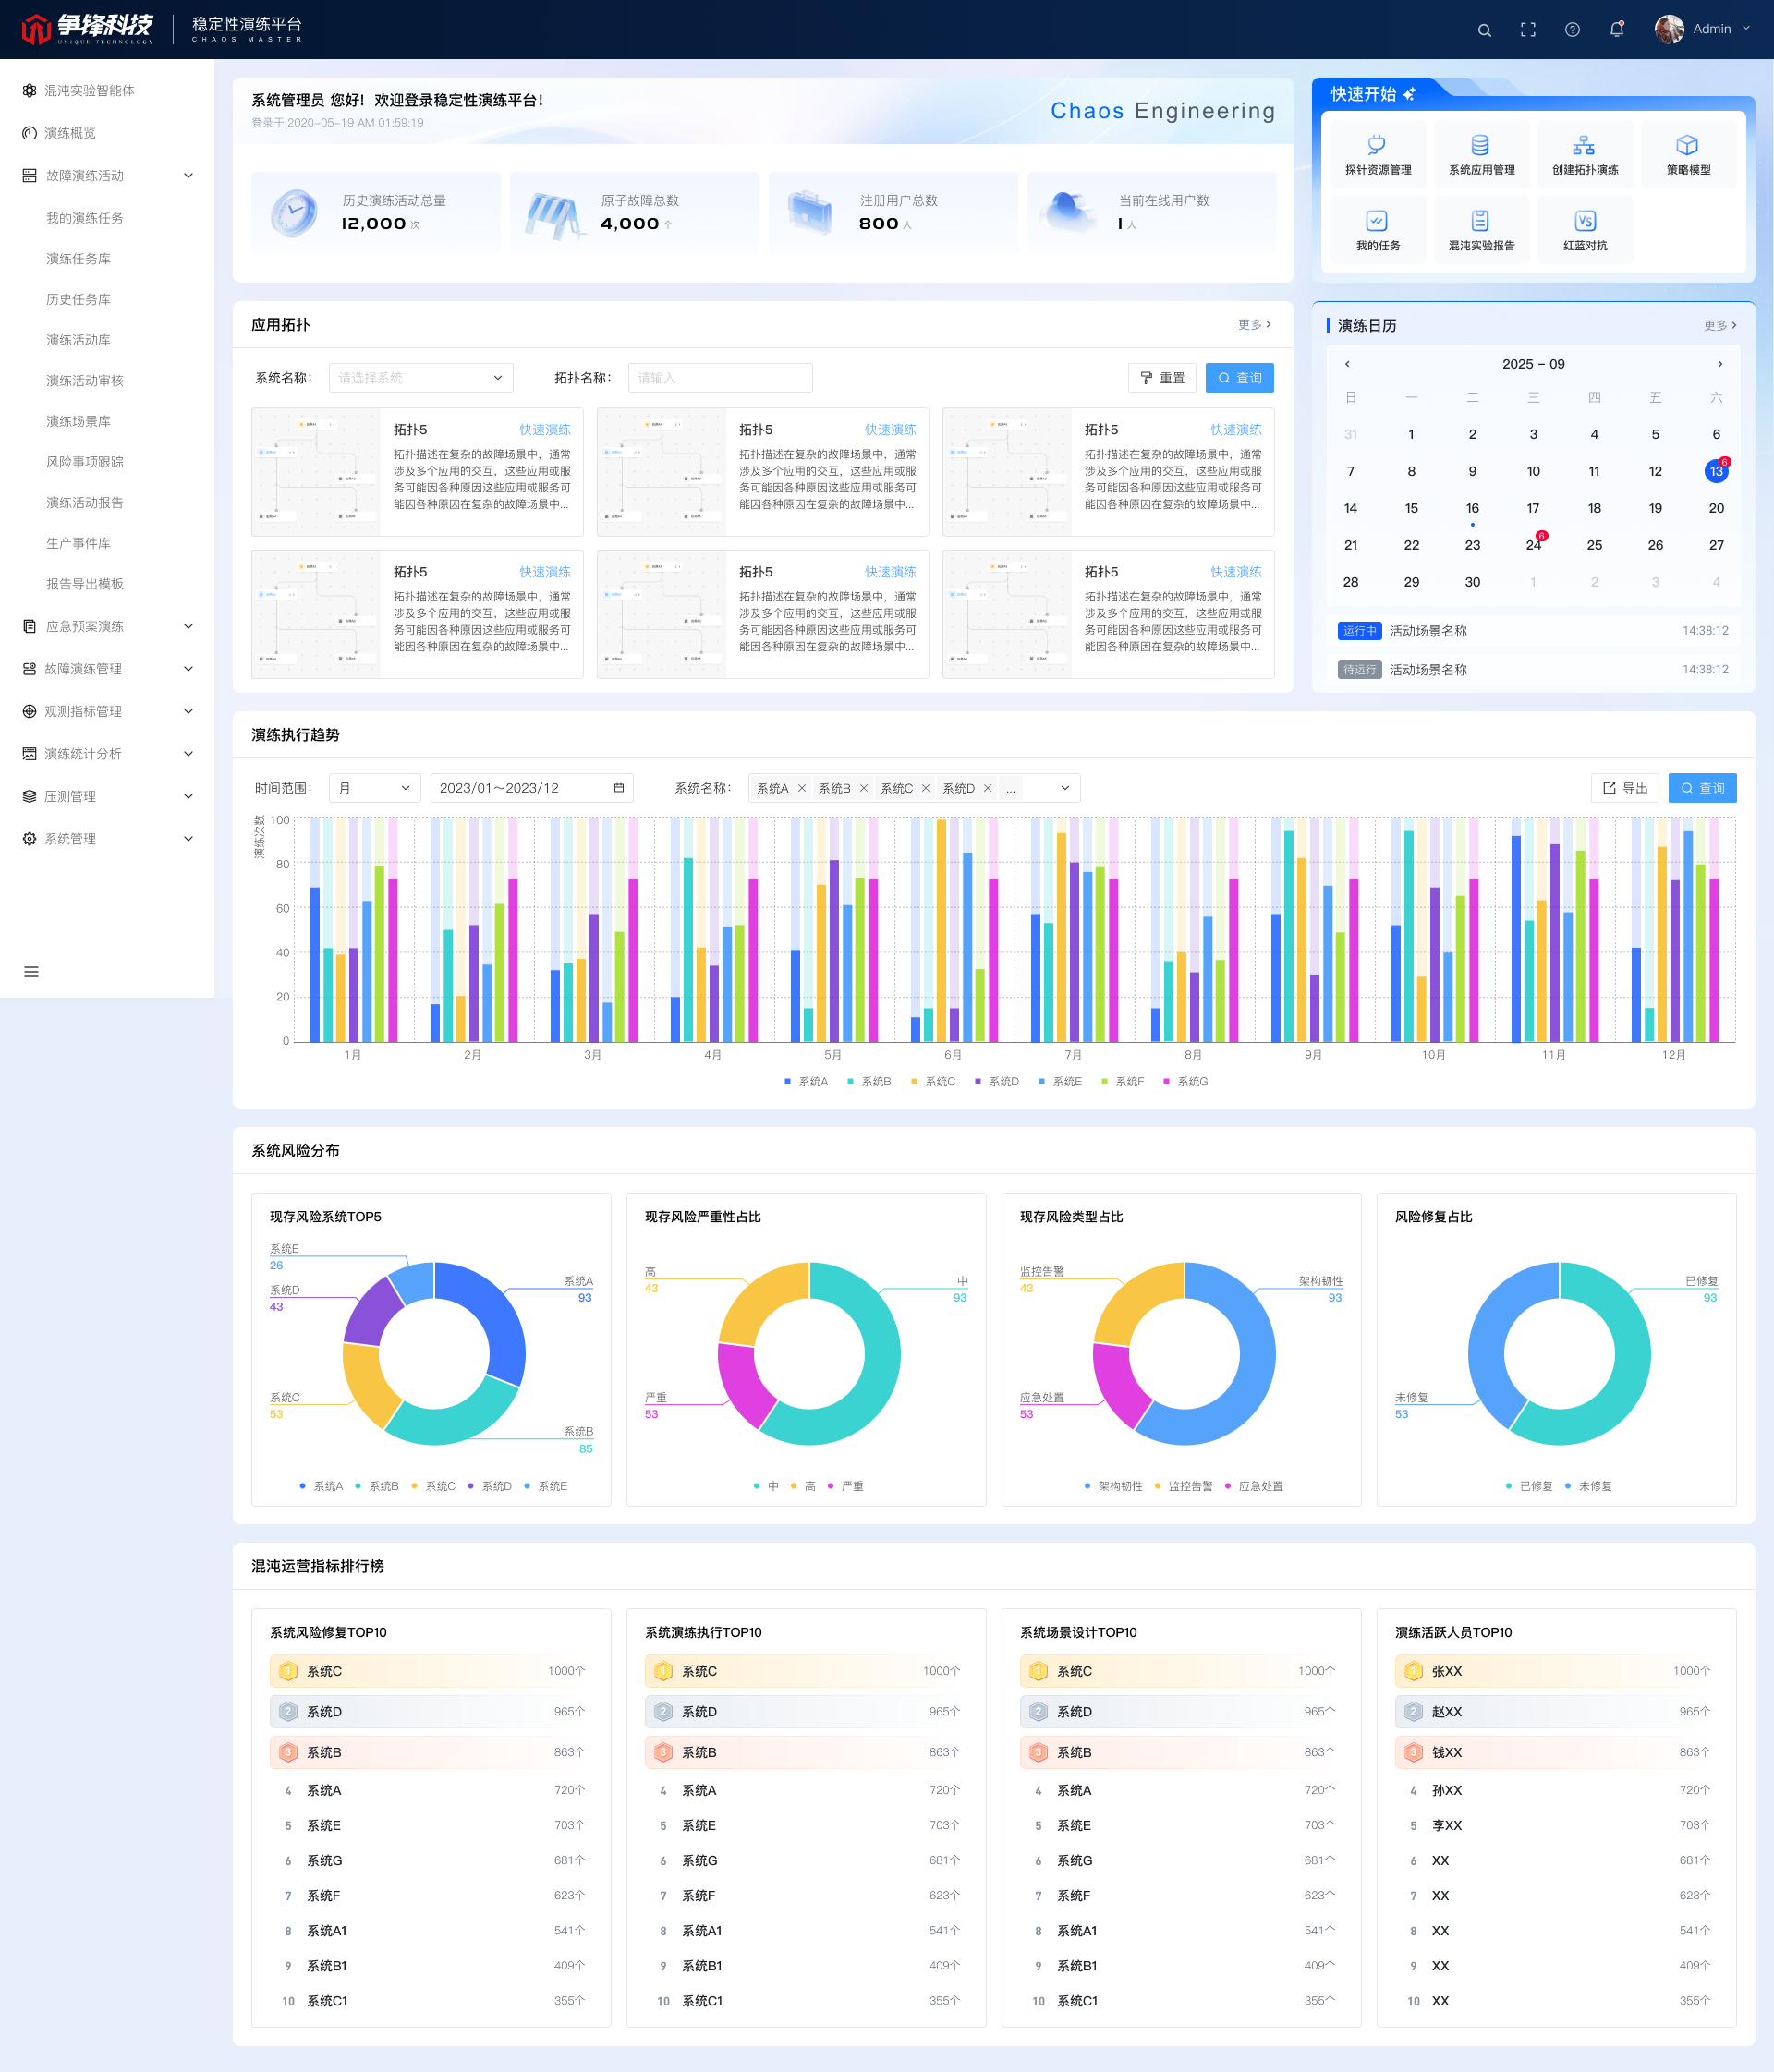This screenshot has width=1774, height=2072.
Task: Collapse the sidebar hamburger icon
Action: coord(31,971)
